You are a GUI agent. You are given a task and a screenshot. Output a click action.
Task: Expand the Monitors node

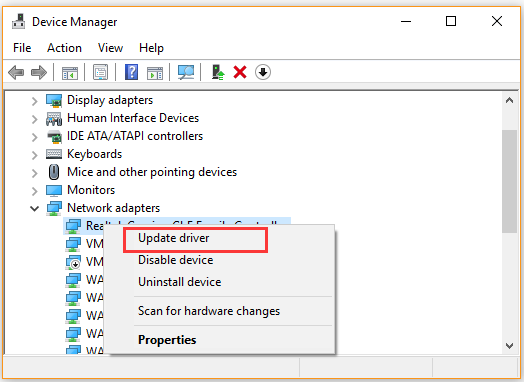(34, 191)
